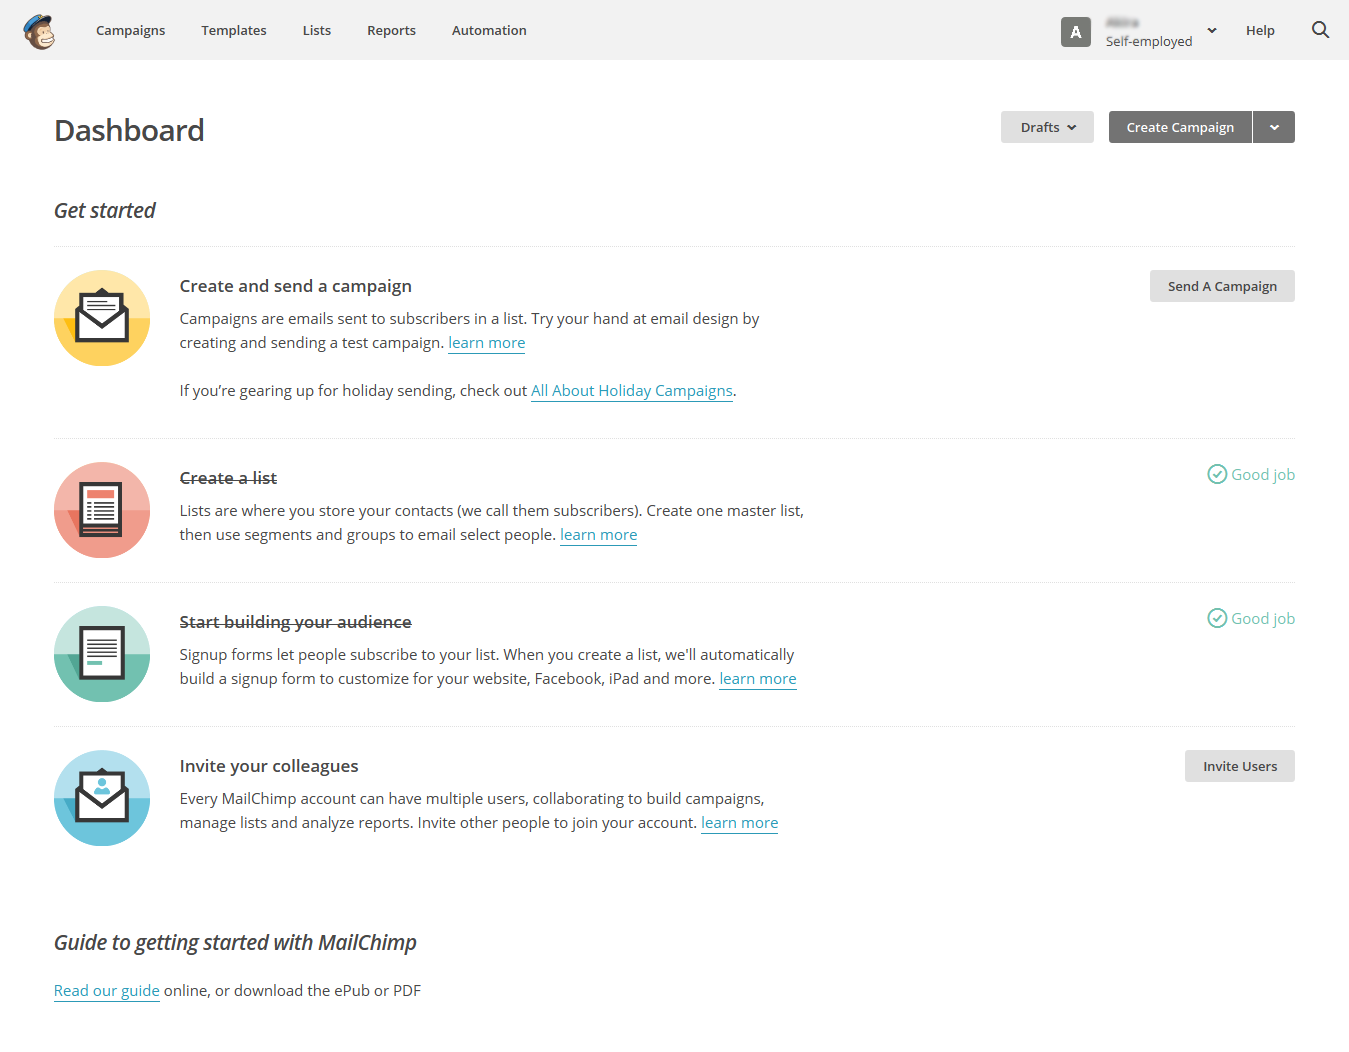1349x1052 pixels.
Task: Click the Good job checkmark for Create a list
Action: [1217, 474]
